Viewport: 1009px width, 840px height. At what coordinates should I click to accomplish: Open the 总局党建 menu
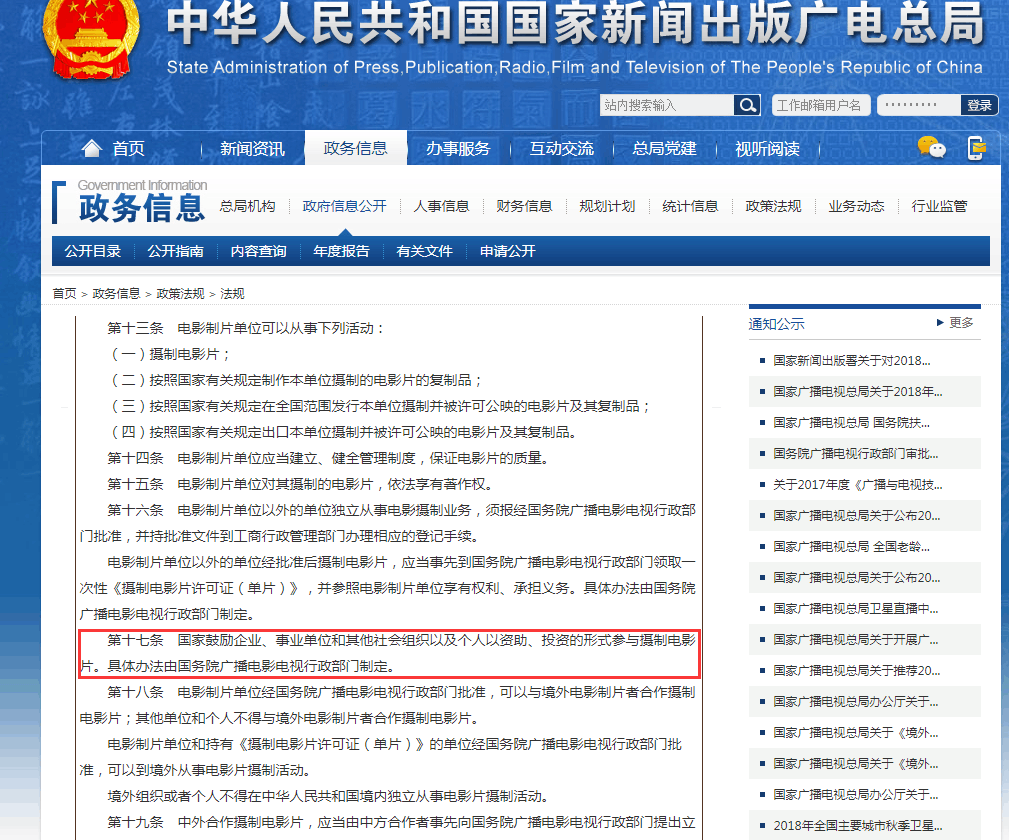click(x=663, y=147)
